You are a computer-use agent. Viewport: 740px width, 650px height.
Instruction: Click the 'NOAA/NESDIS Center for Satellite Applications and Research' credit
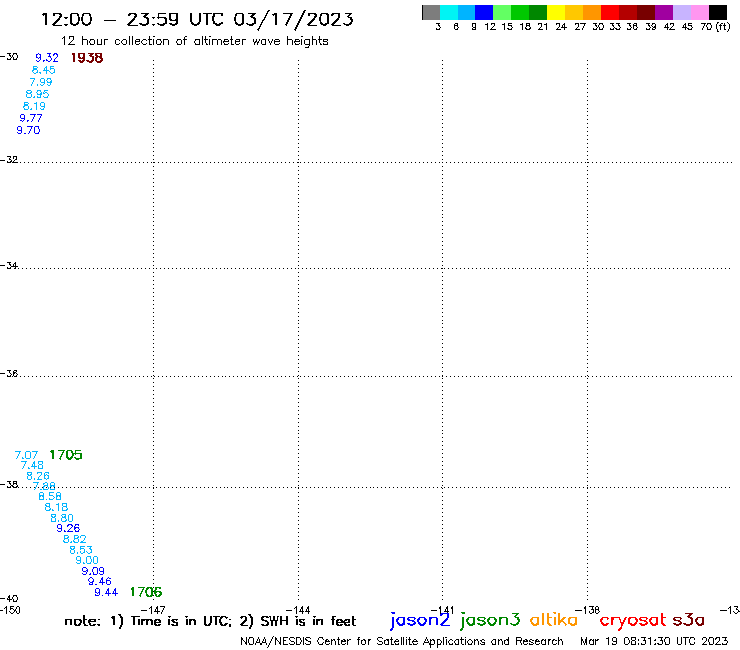(402, 642)
